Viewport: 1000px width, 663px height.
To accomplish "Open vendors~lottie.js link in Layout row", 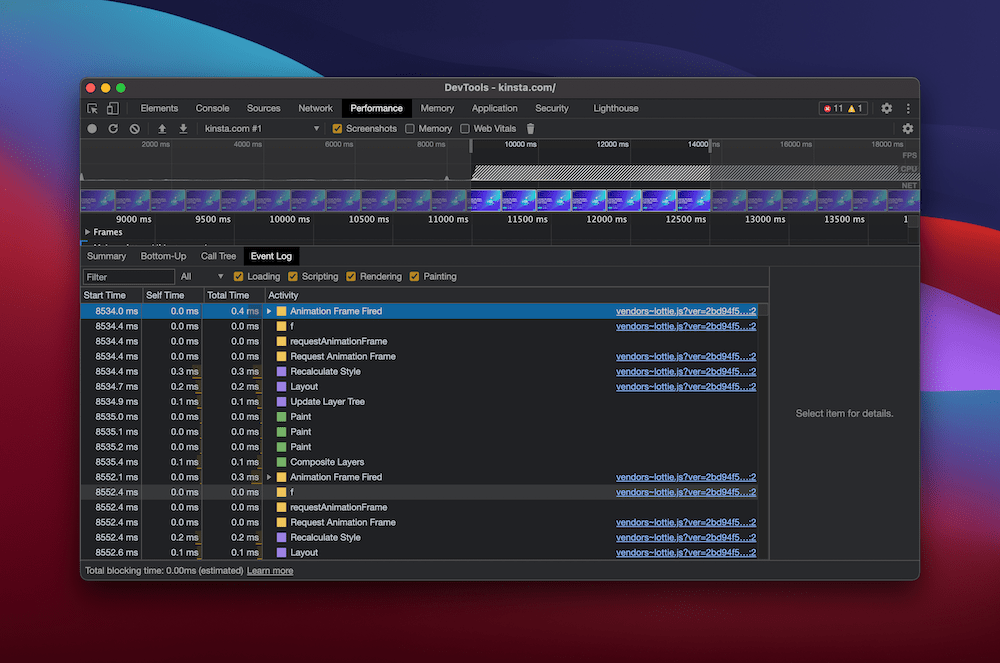I will point(685,387).
